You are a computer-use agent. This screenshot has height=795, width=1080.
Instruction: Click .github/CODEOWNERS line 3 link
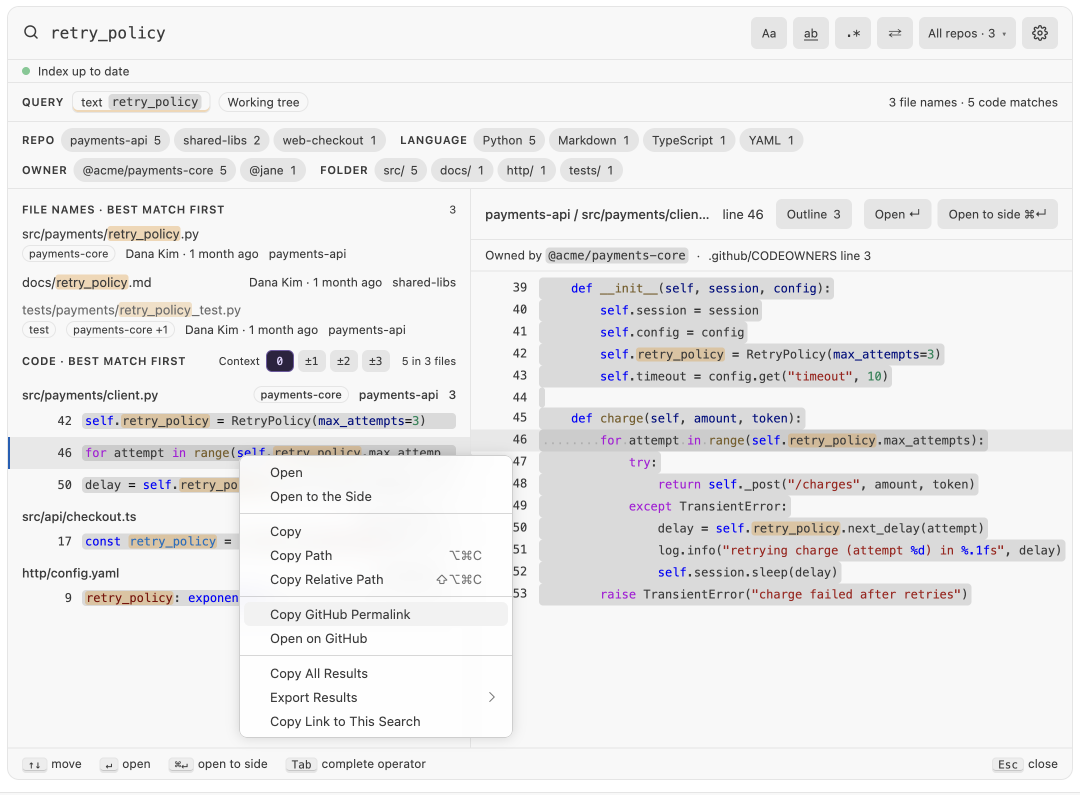tap(789, 256)
